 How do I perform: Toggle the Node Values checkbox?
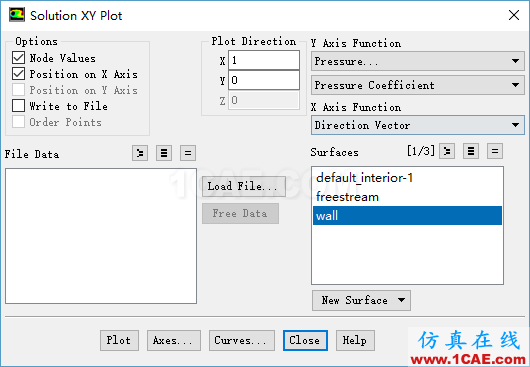point(19,58)
